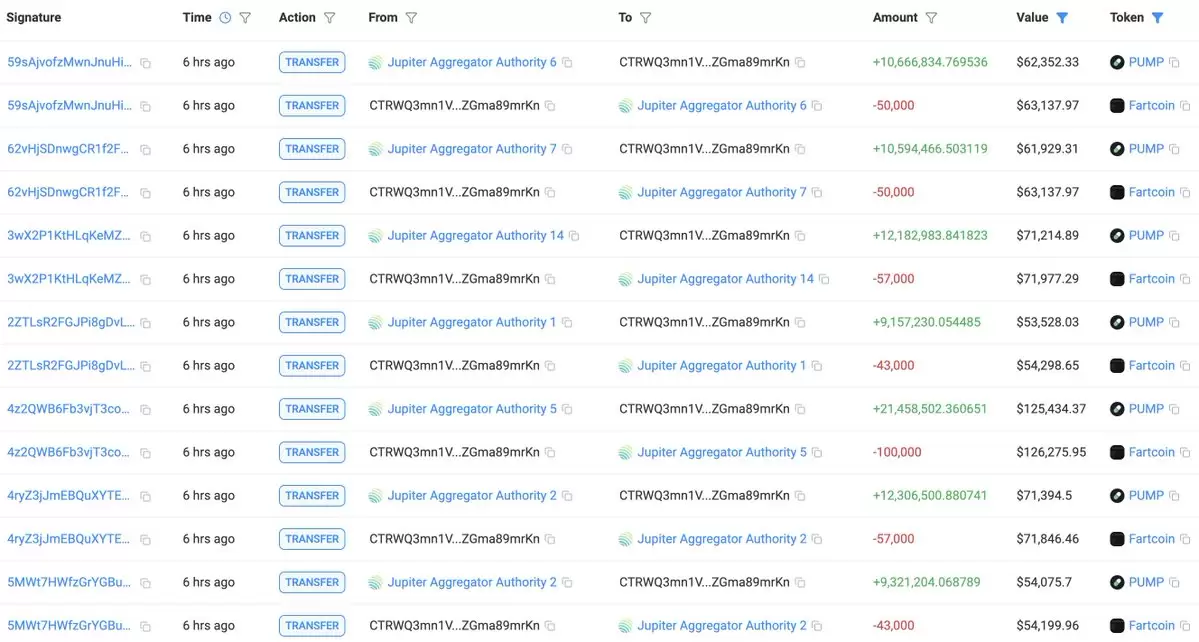Sort by Signature column header

tap(34, 18)
